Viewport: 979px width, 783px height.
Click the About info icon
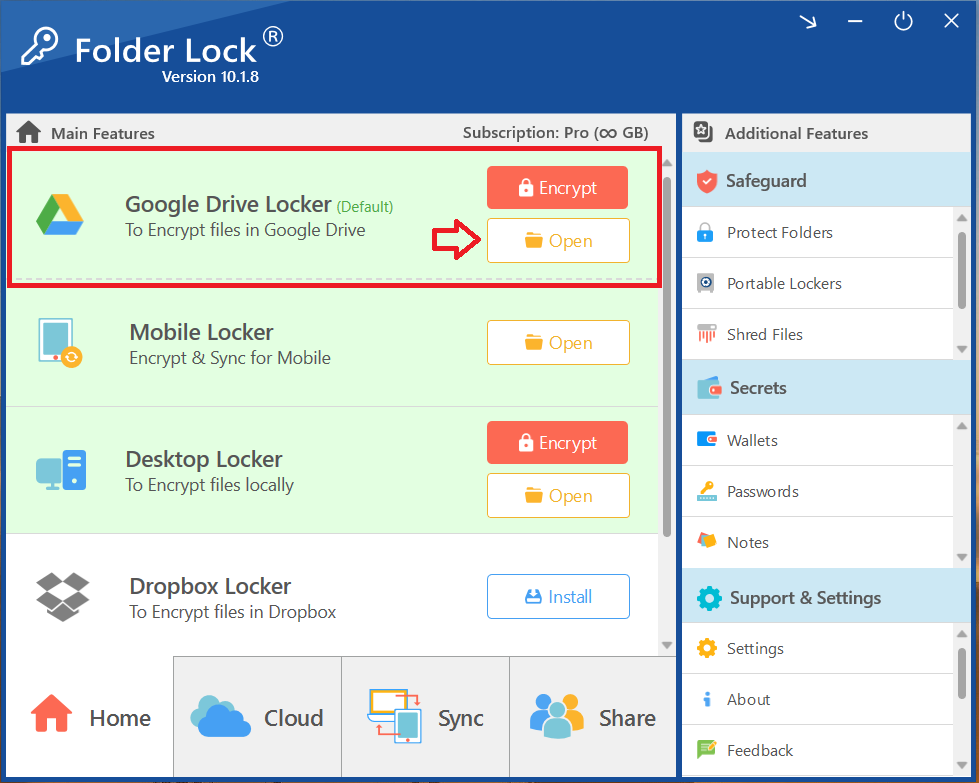click(707, 699)
